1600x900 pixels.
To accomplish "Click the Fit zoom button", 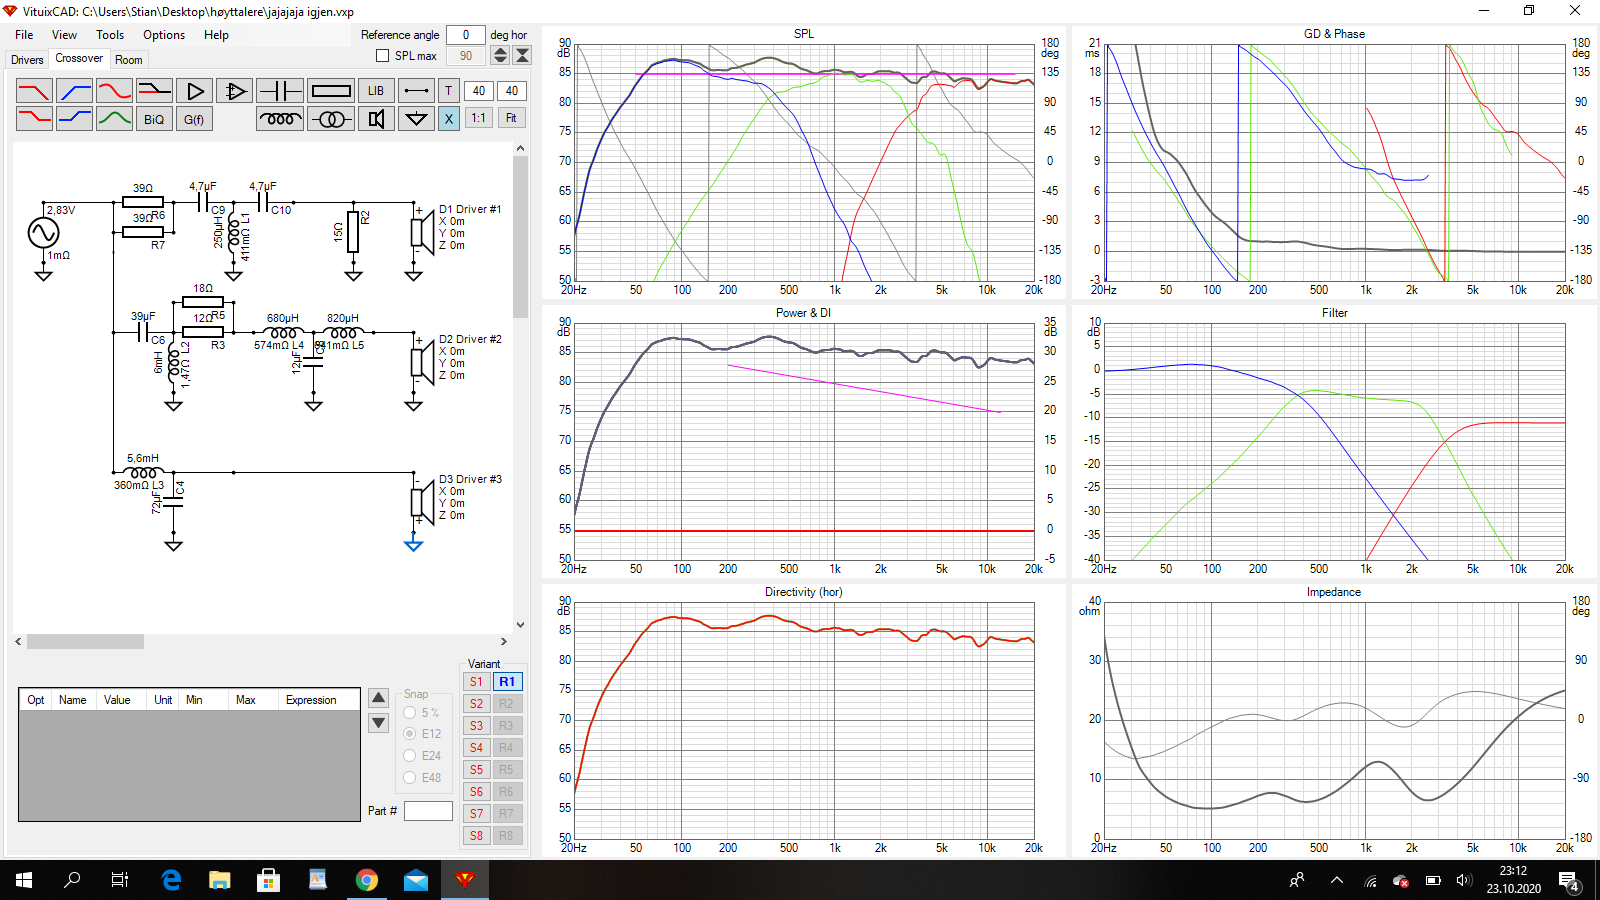I will click(511, 118).
